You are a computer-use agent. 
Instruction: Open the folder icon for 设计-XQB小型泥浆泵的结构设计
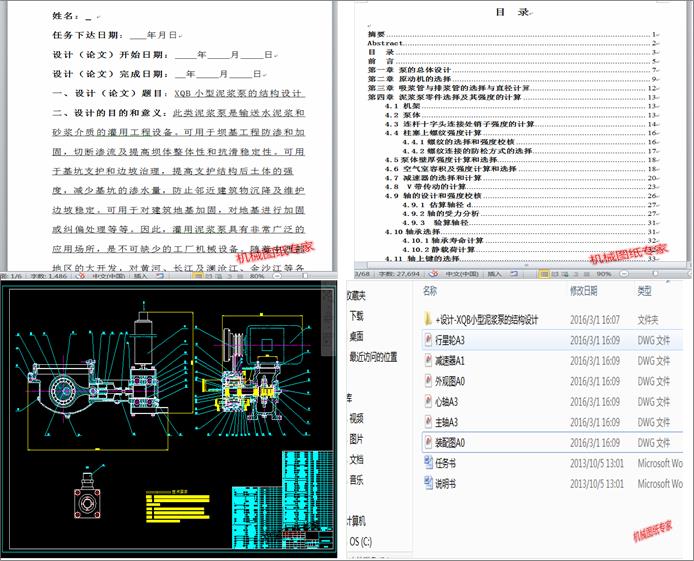[x=428, y=319]
